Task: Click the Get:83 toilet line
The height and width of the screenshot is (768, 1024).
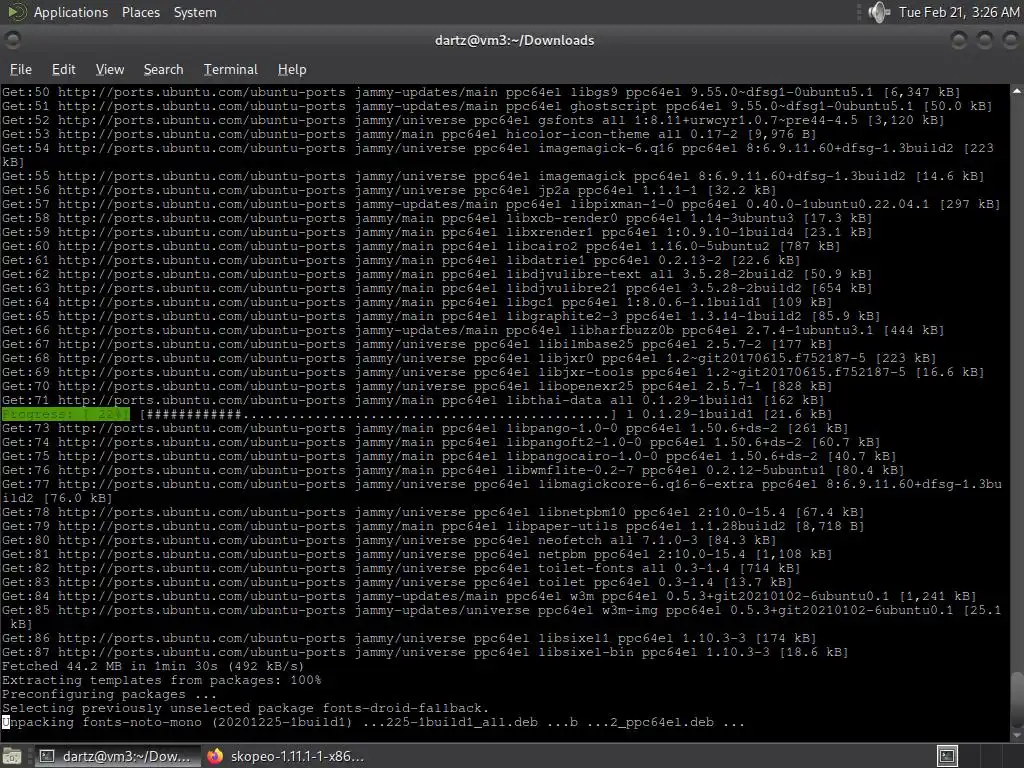Action: [x=396, y=583]
